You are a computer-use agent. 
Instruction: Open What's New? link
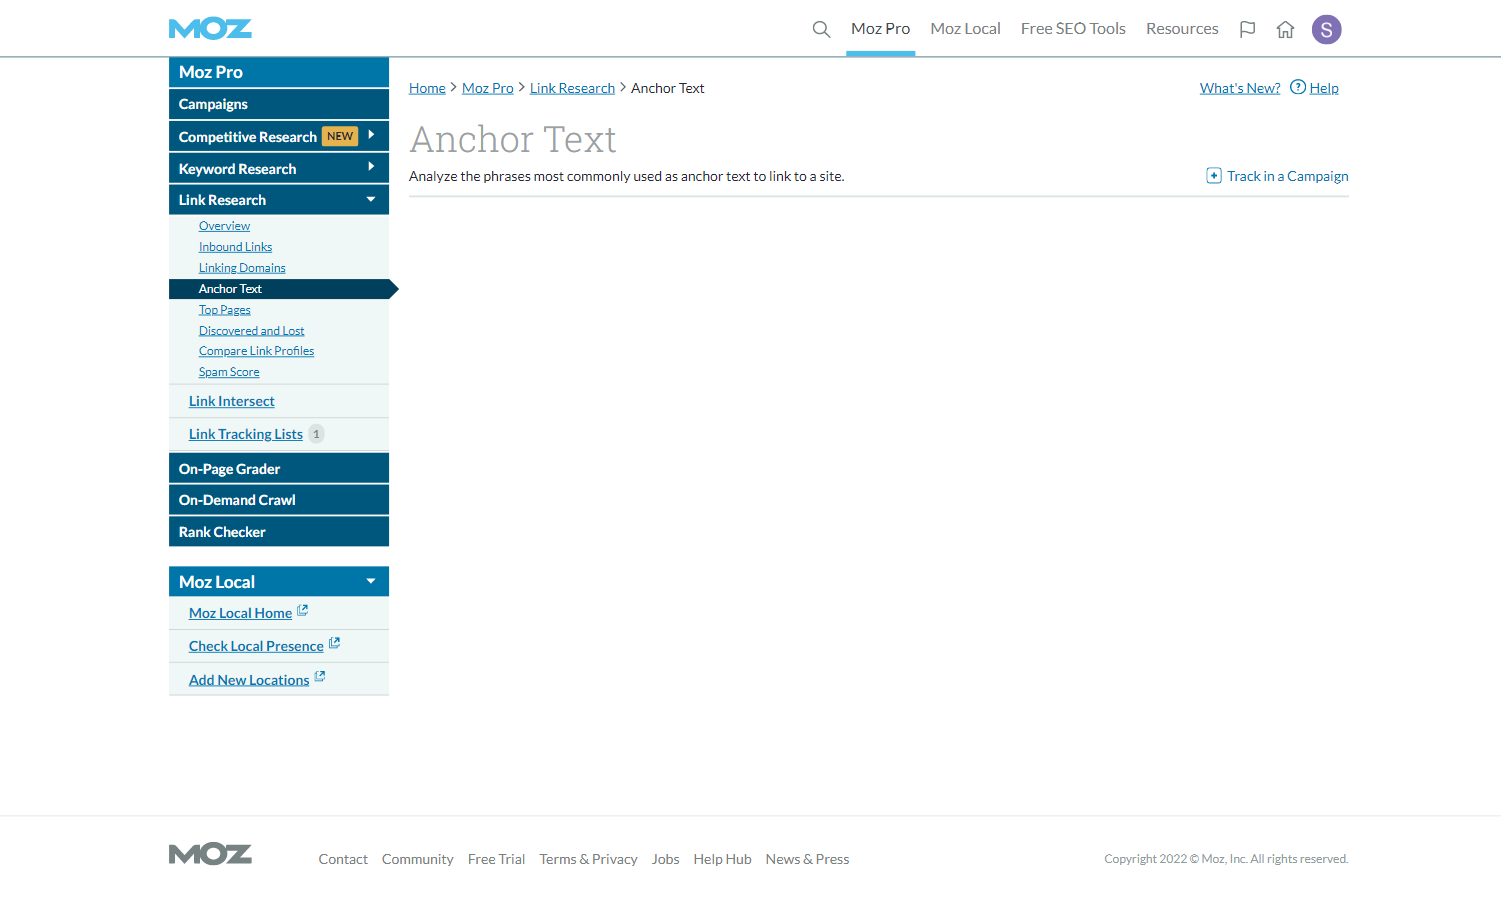coord(1240,88)
